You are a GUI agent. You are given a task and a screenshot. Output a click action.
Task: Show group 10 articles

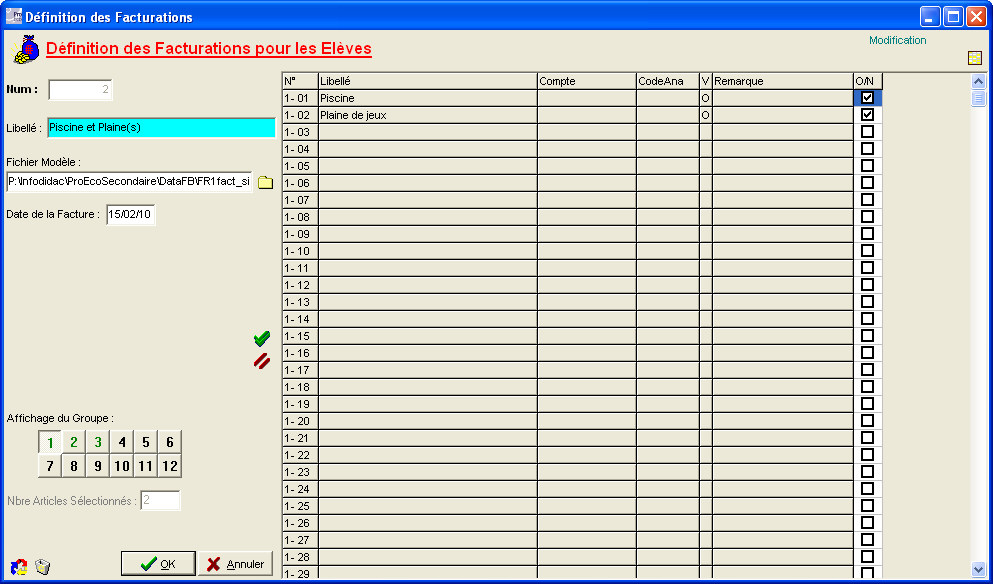click(x=122, y=466)
